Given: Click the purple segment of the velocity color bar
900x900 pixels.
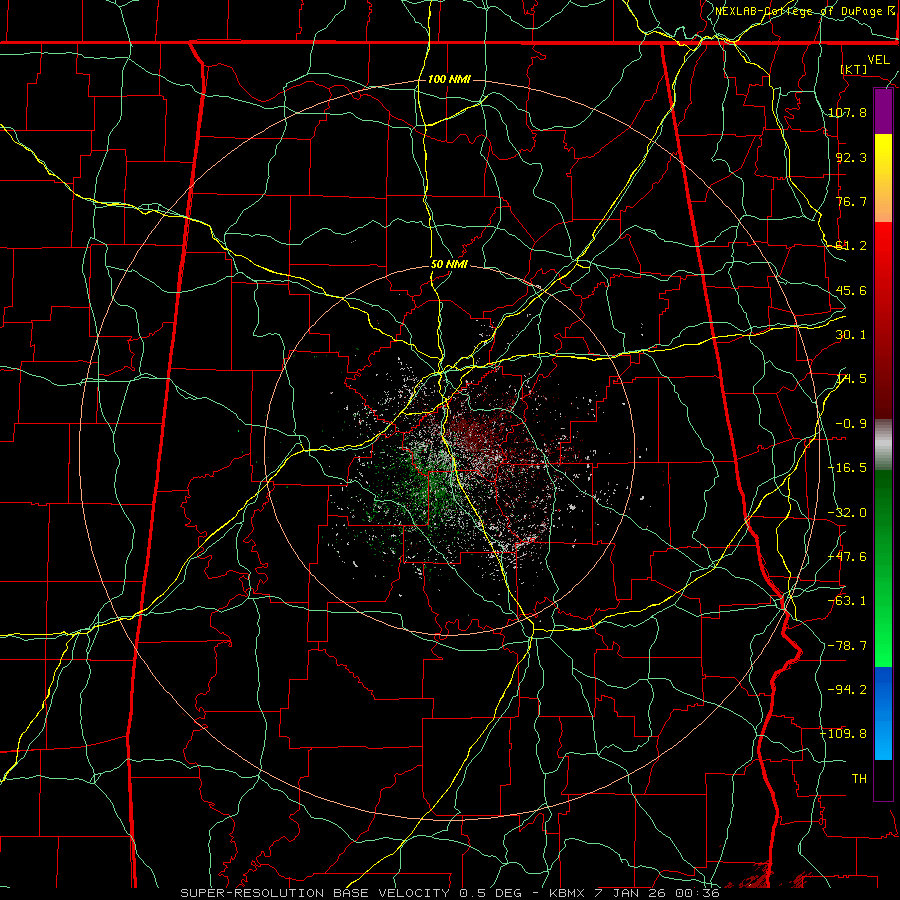Looking at the screenshot, I should click(883, 112).
